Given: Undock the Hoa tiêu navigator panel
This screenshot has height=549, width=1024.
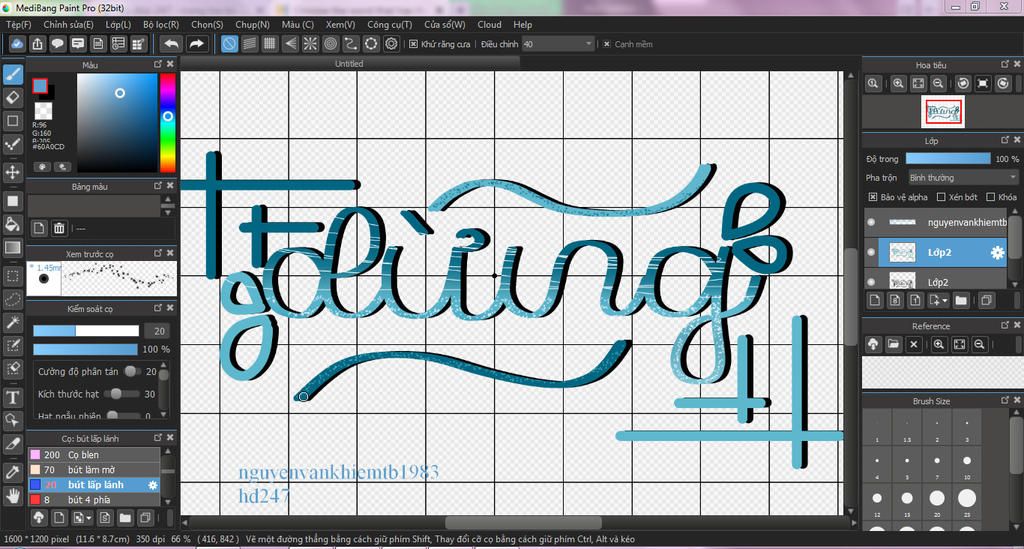Looking at the screenshot, I should click(x=1004, y=64).
